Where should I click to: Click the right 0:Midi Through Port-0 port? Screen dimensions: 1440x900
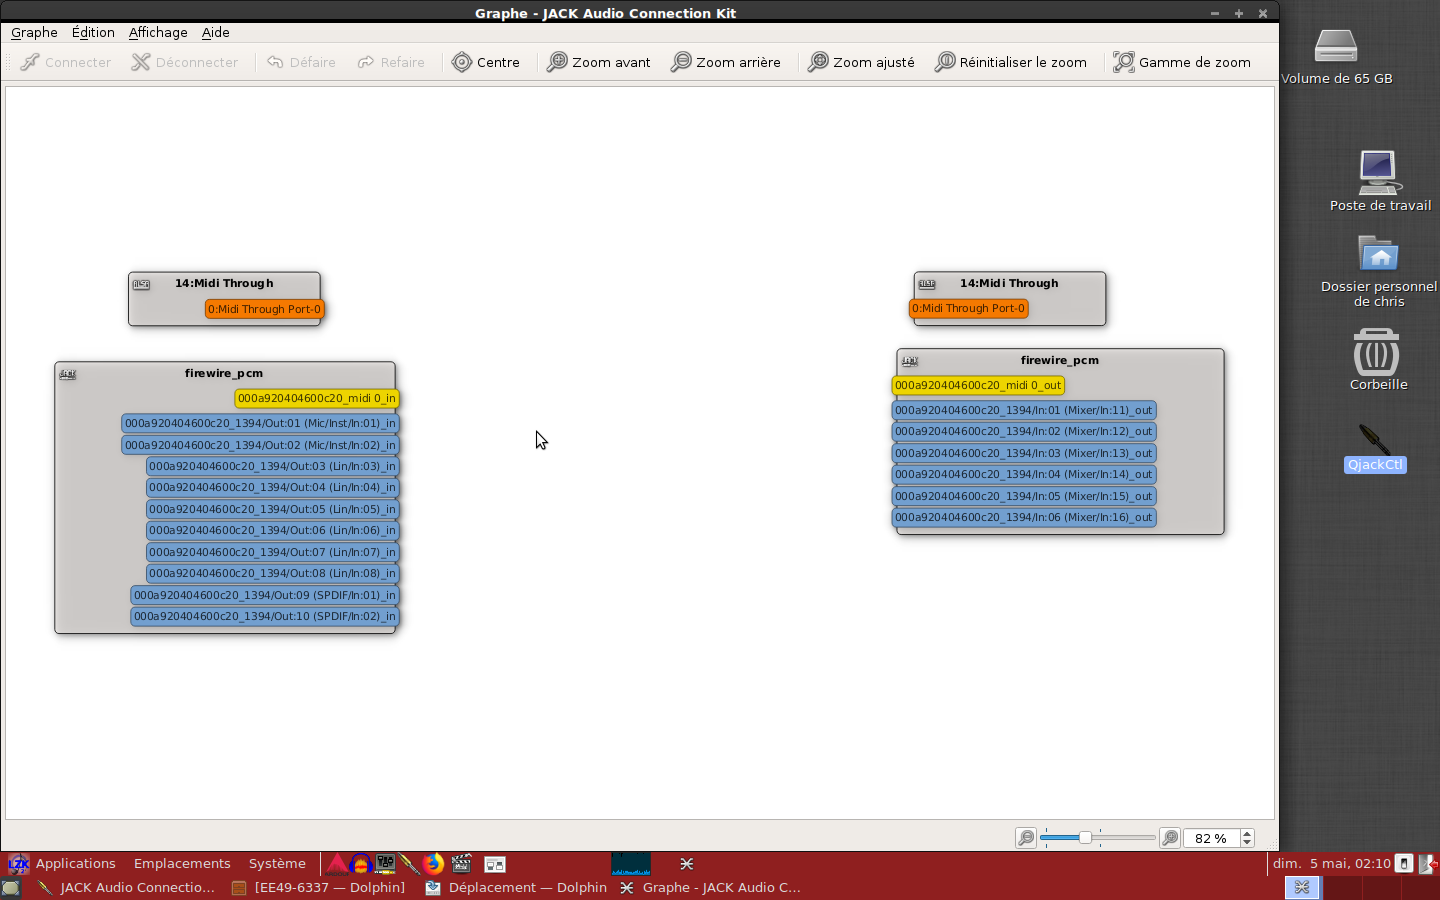click(x=969, y=308)
